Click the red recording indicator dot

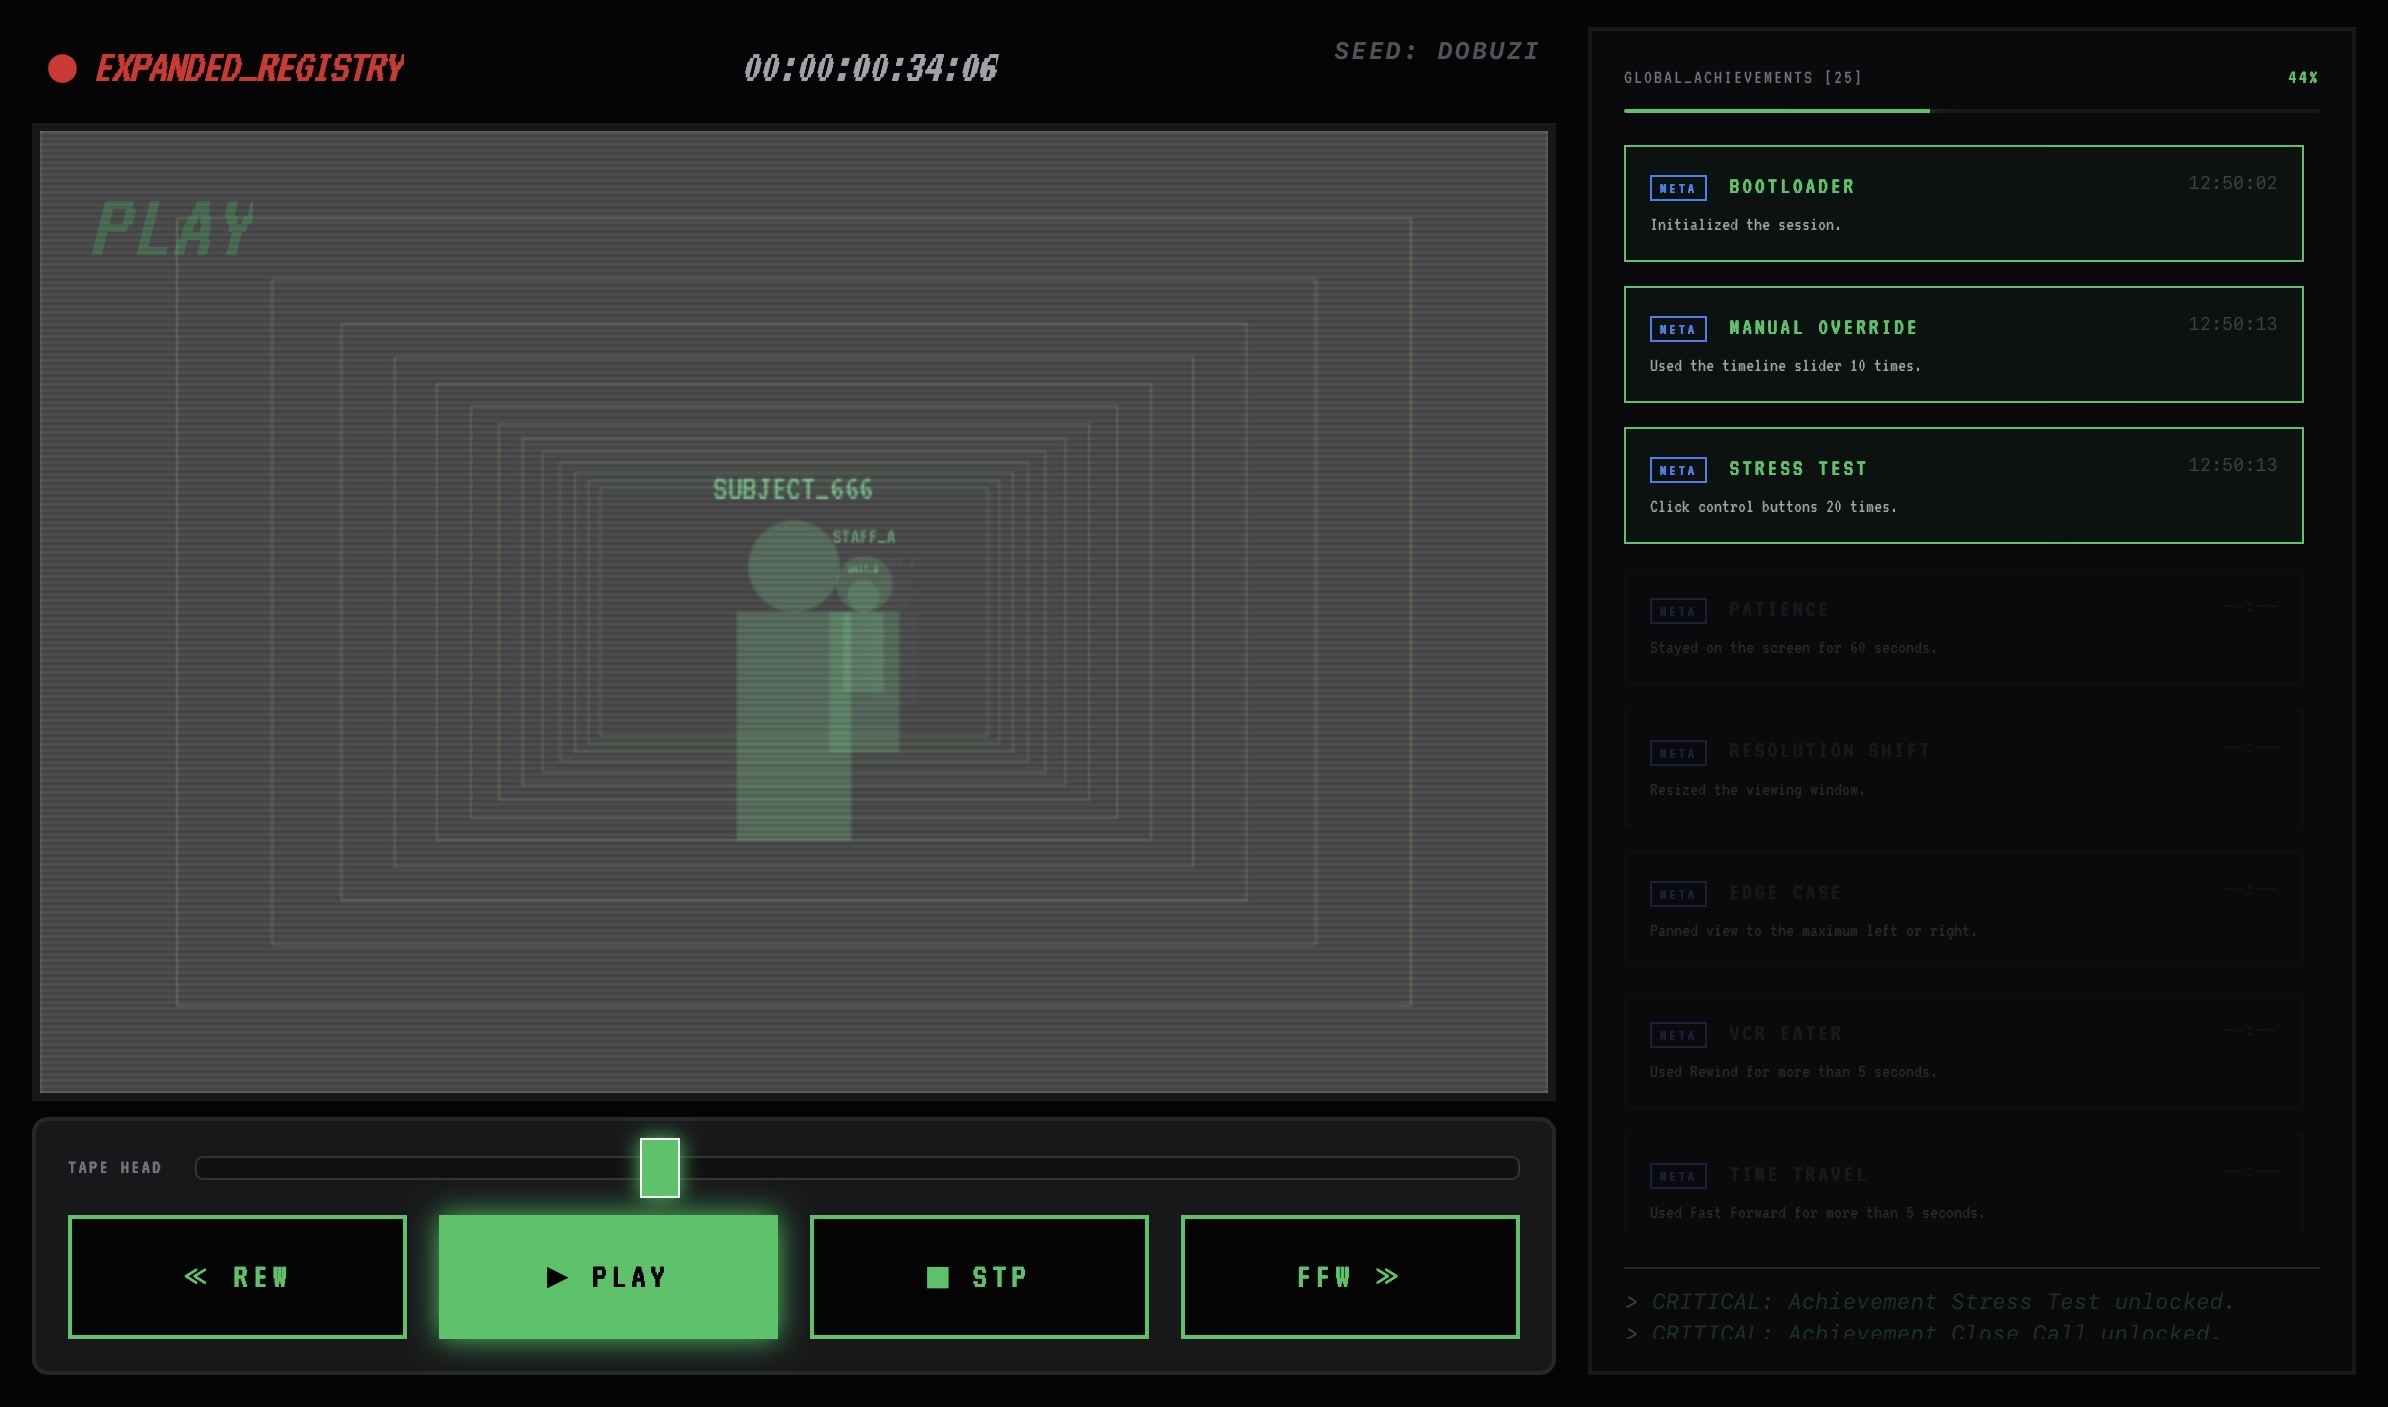(x=62, y=68)
